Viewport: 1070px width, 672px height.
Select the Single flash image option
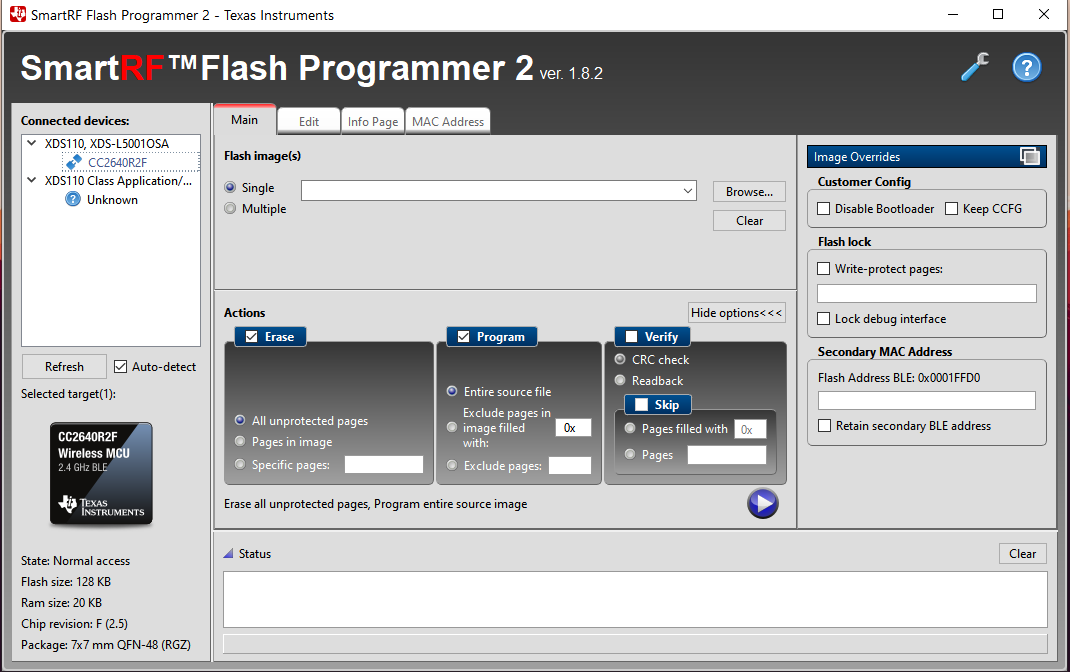[x=230, y=188]
